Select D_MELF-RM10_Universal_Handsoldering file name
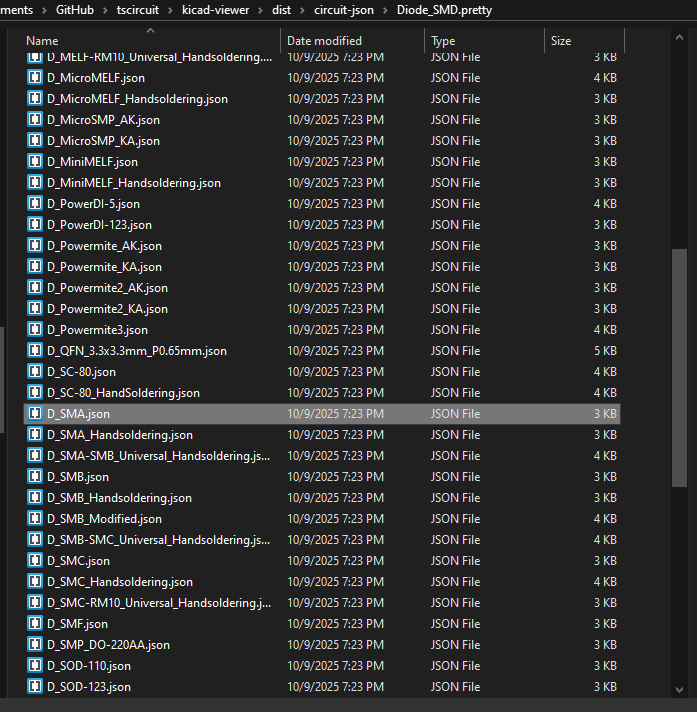 159,57
